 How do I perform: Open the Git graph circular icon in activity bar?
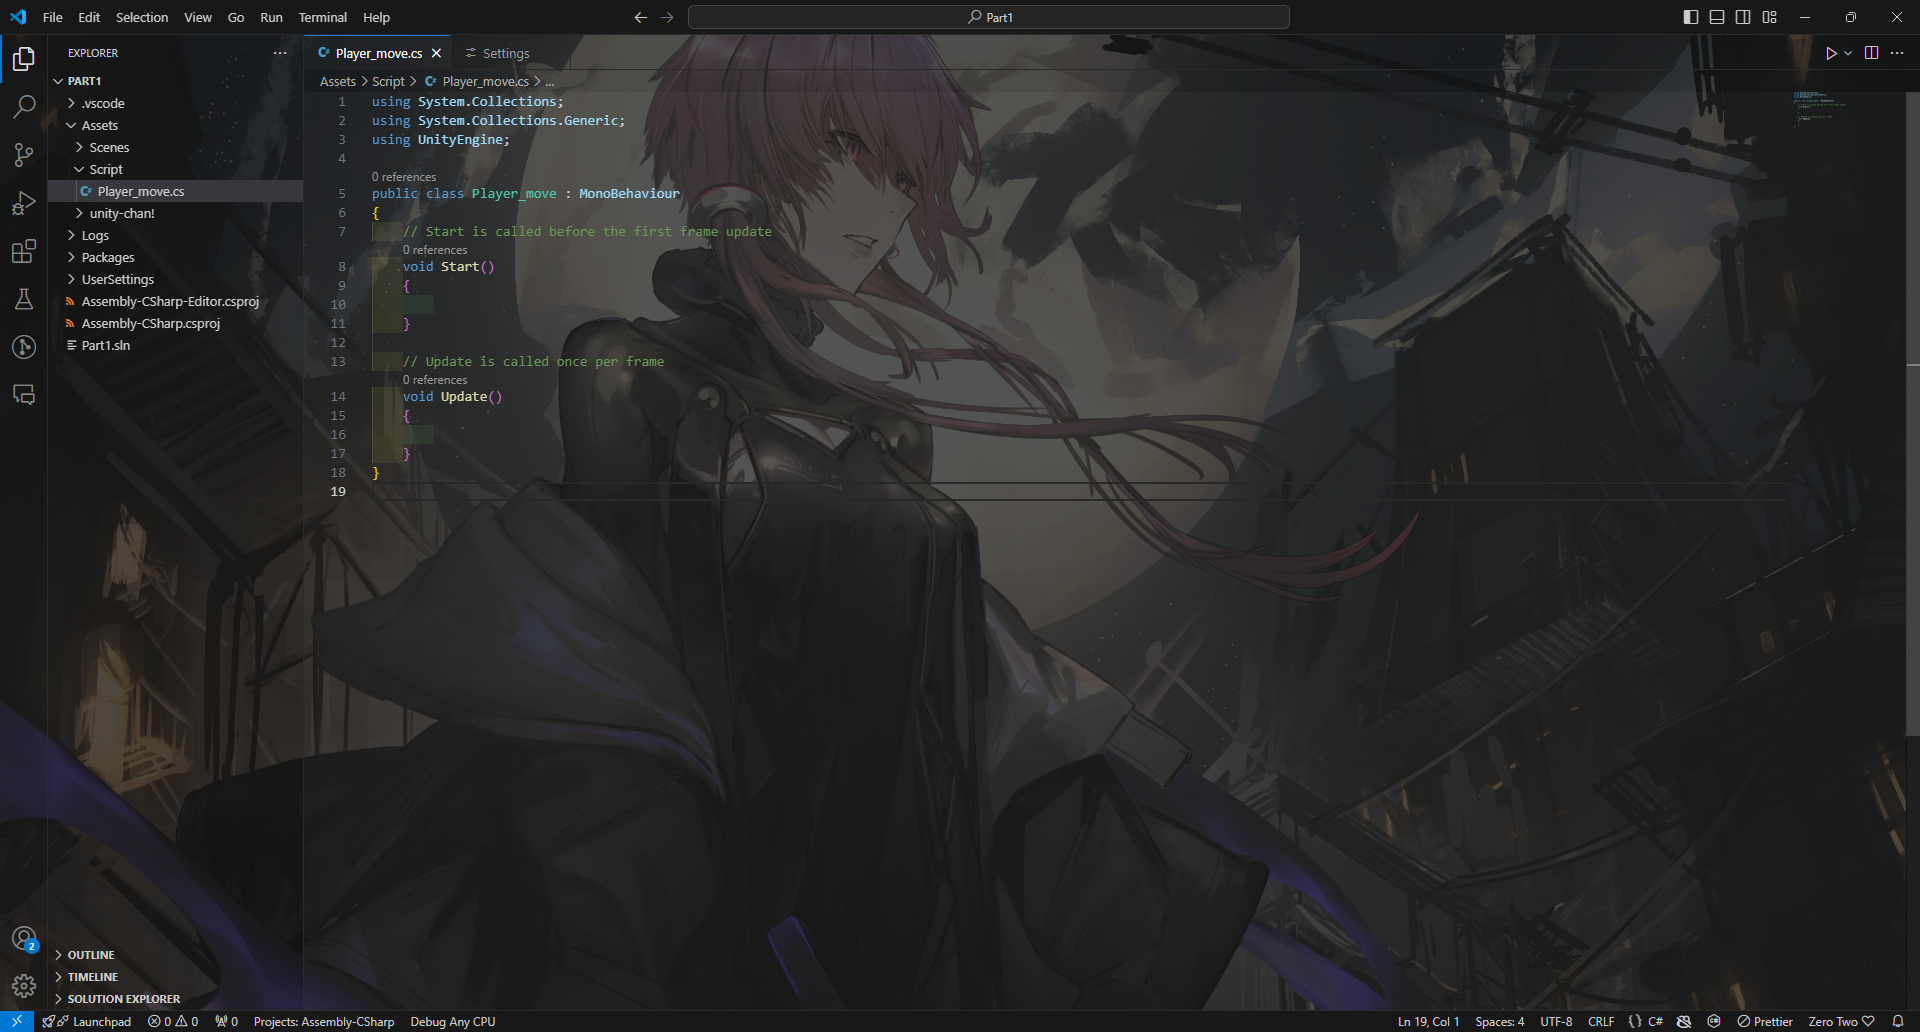pyautogui.click(x=24, y=347)
